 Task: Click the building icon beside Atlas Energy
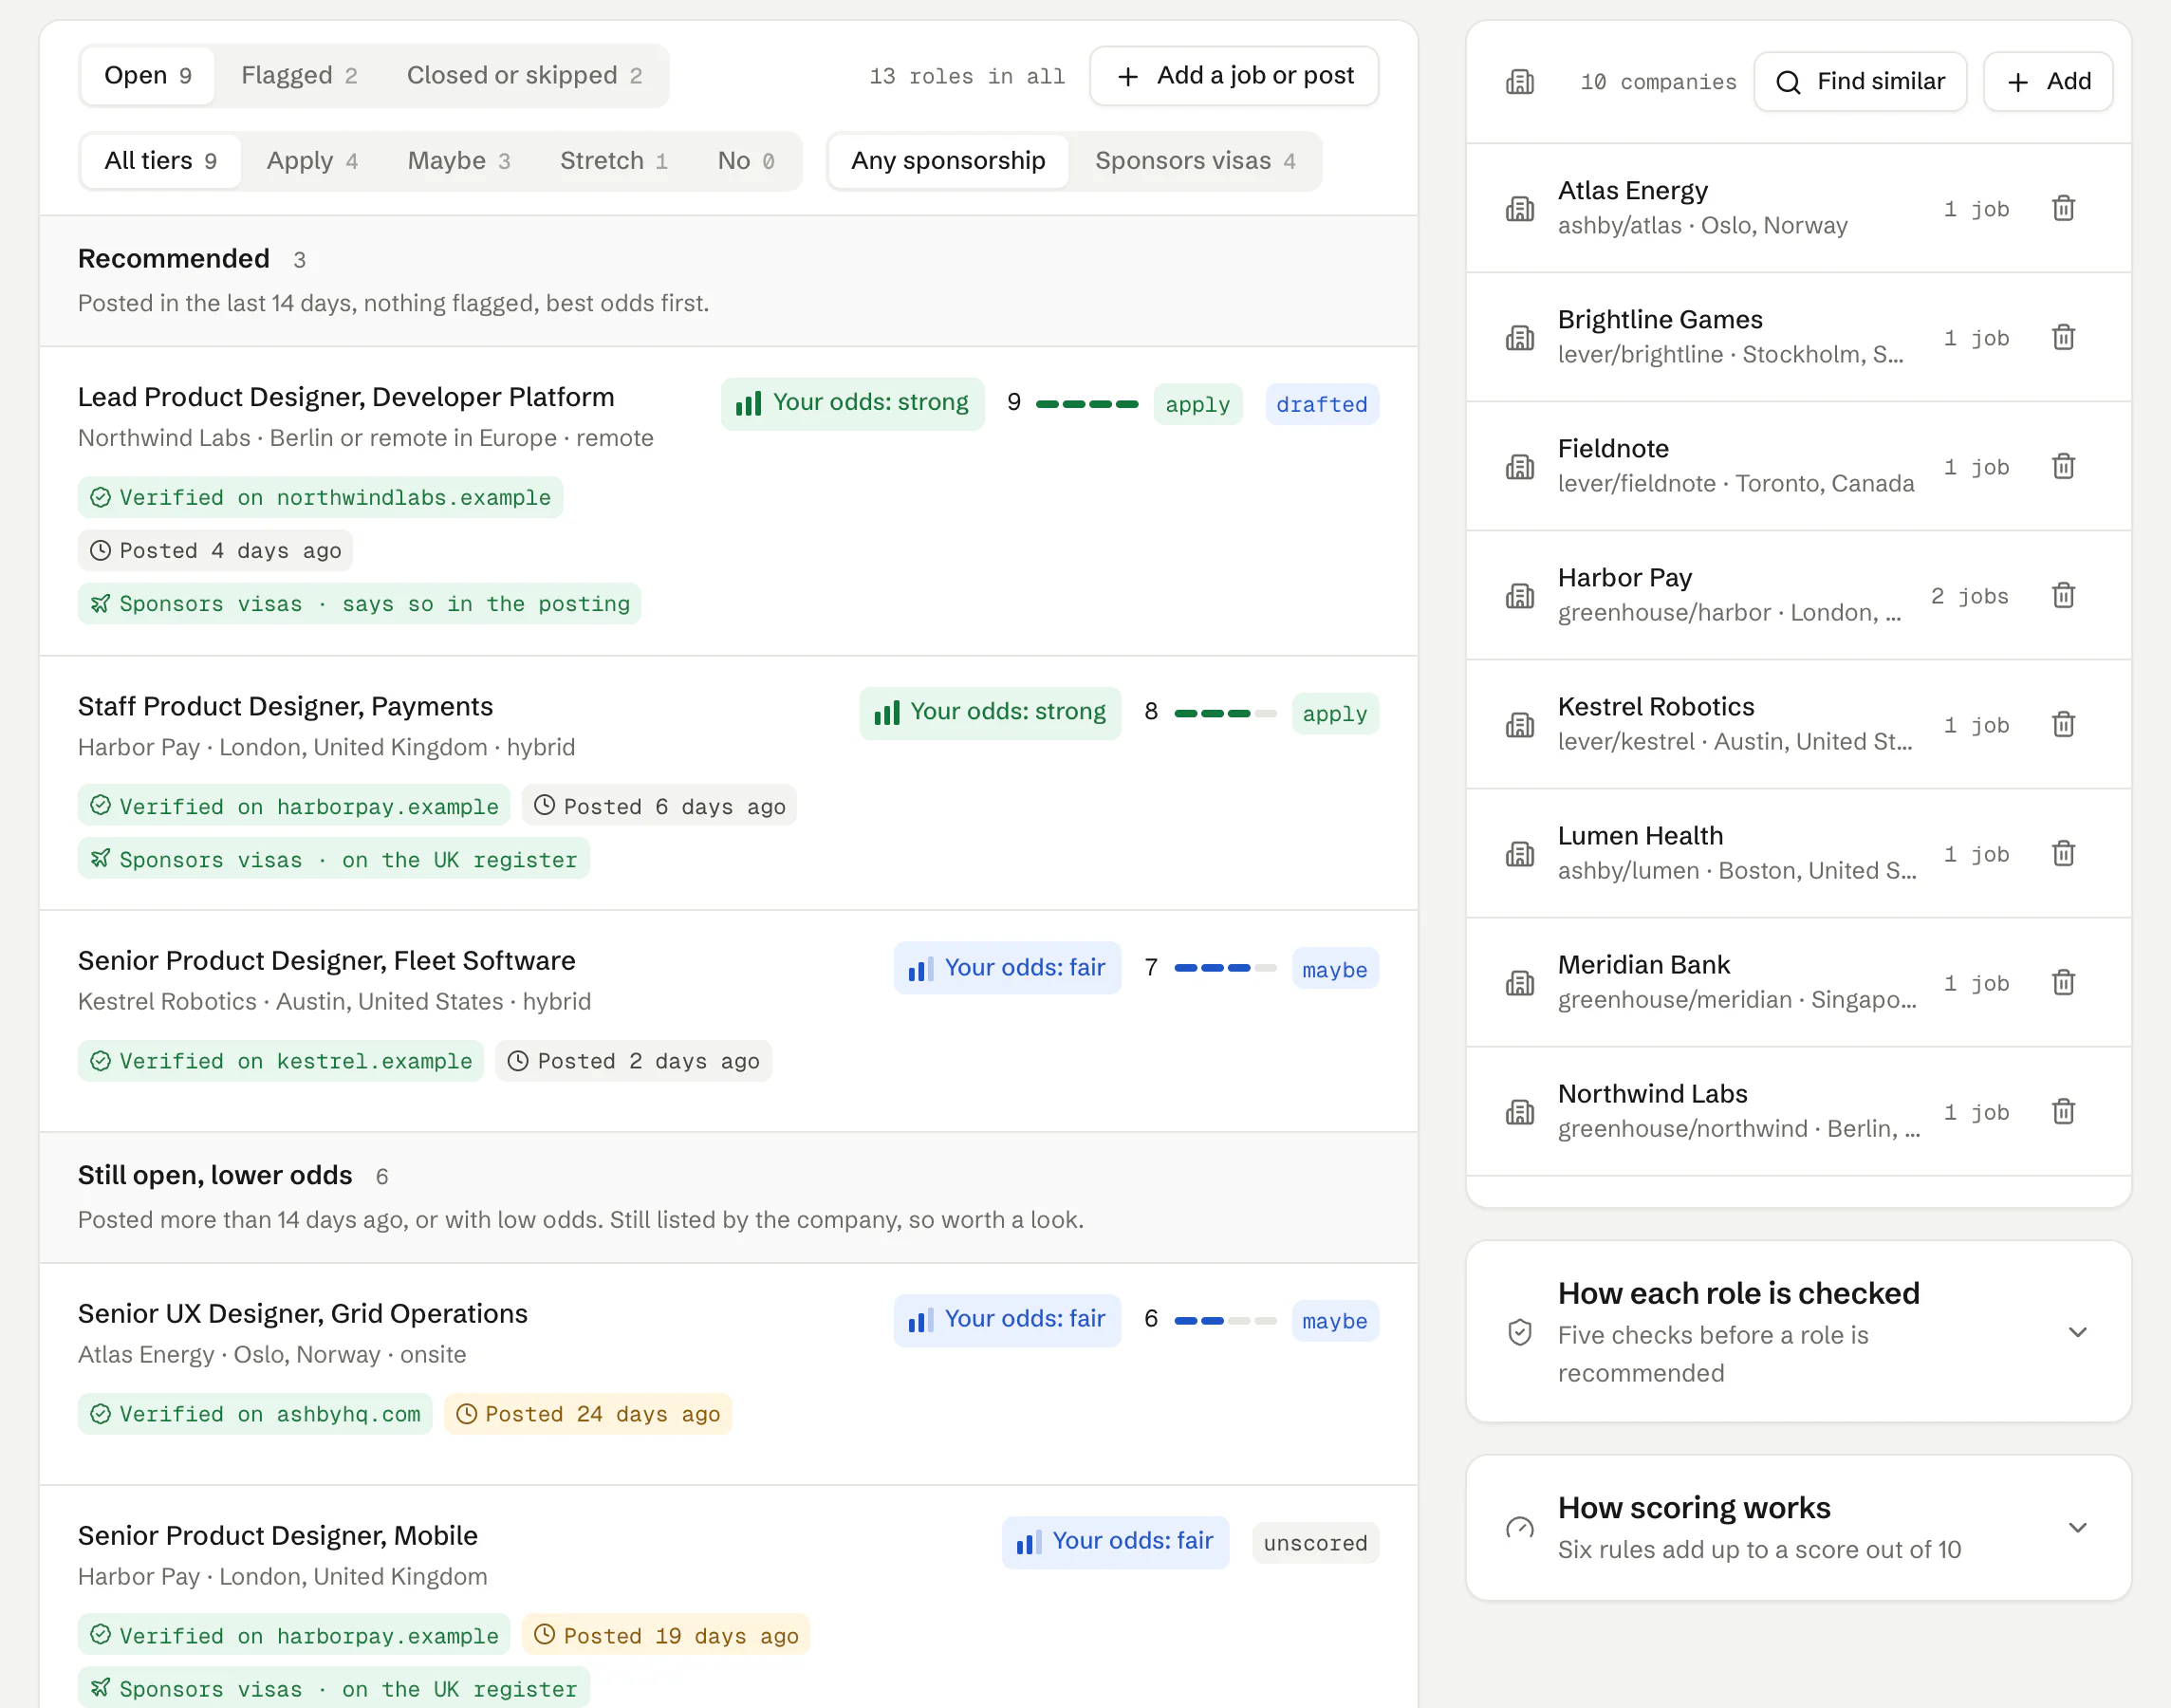point(1519,208)
